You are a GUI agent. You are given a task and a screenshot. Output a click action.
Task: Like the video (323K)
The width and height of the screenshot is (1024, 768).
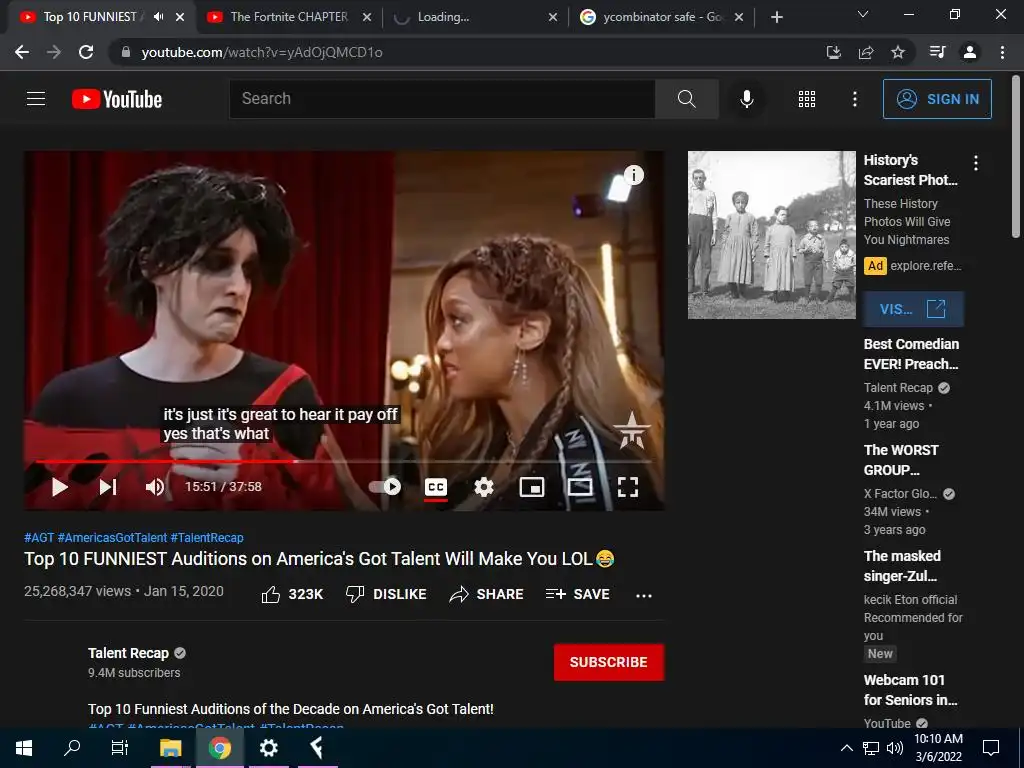coord(292,594)
